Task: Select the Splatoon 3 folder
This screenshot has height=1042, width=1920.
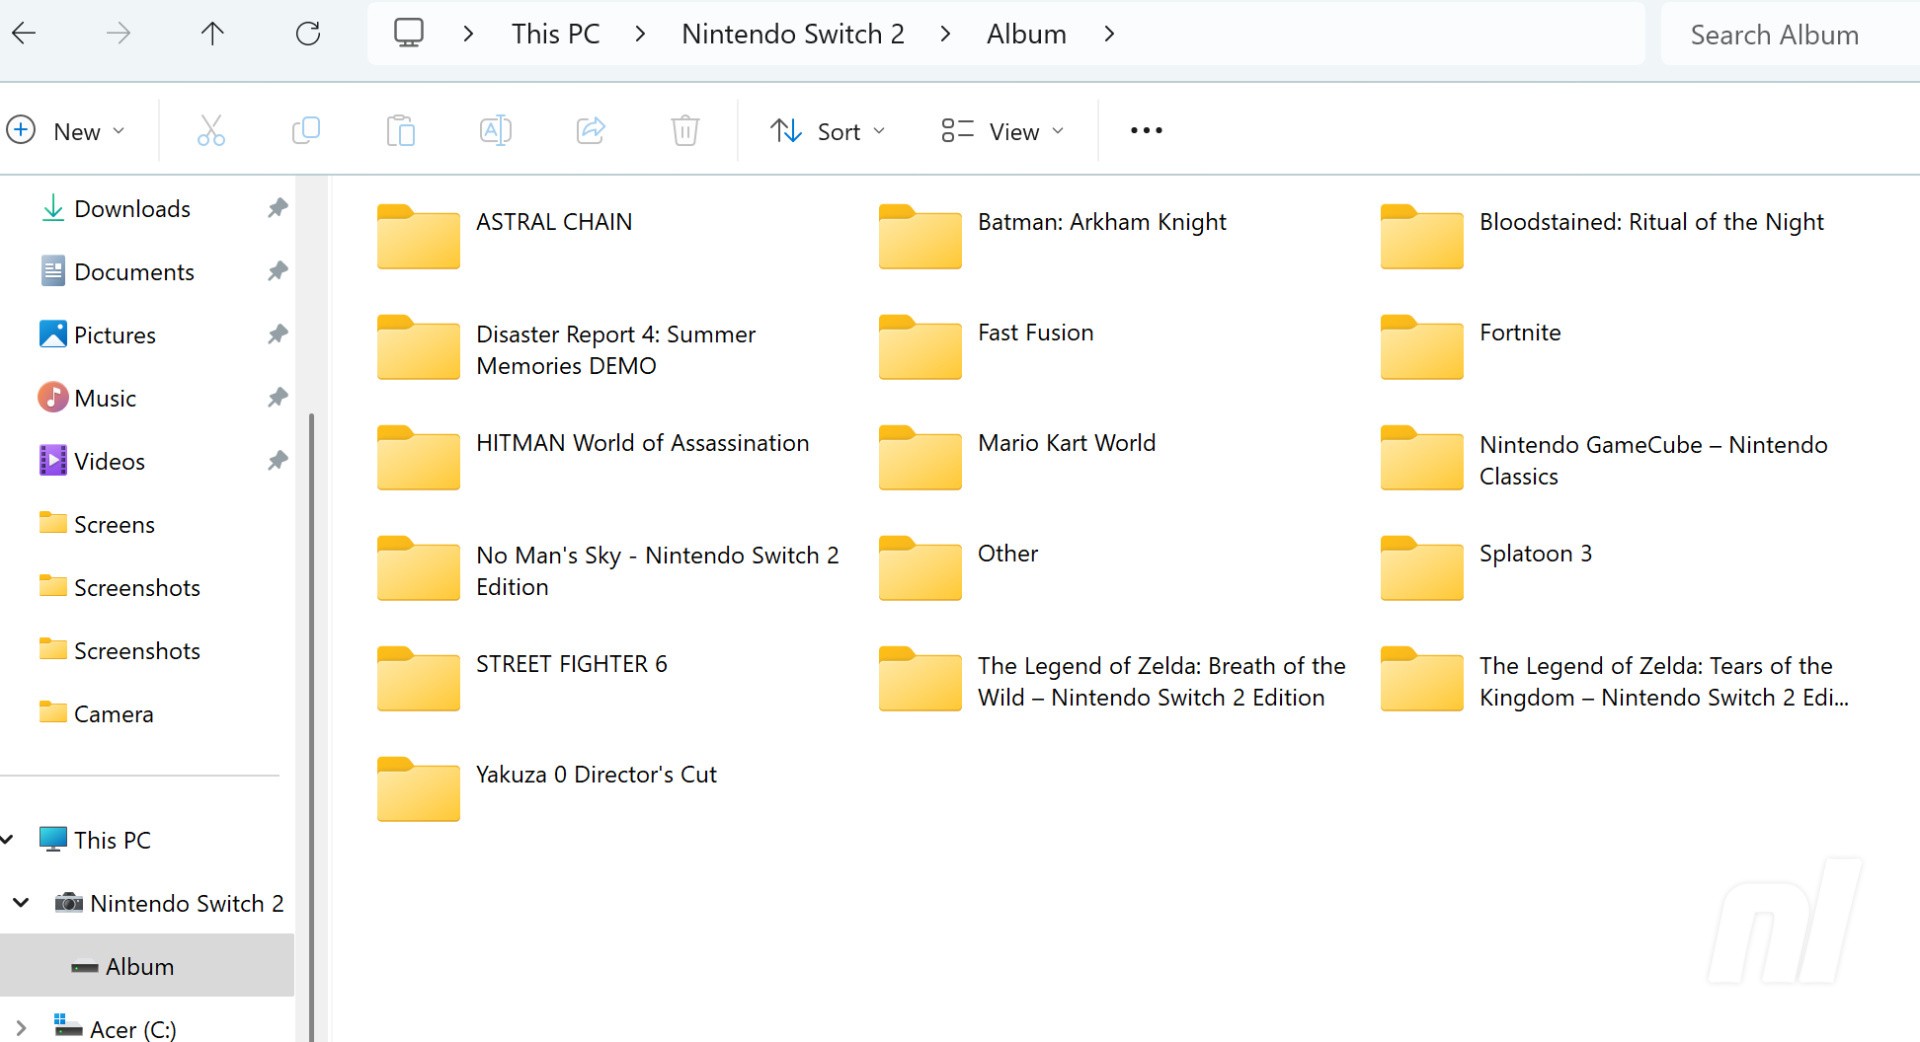Action: (x=1487, y=568)
